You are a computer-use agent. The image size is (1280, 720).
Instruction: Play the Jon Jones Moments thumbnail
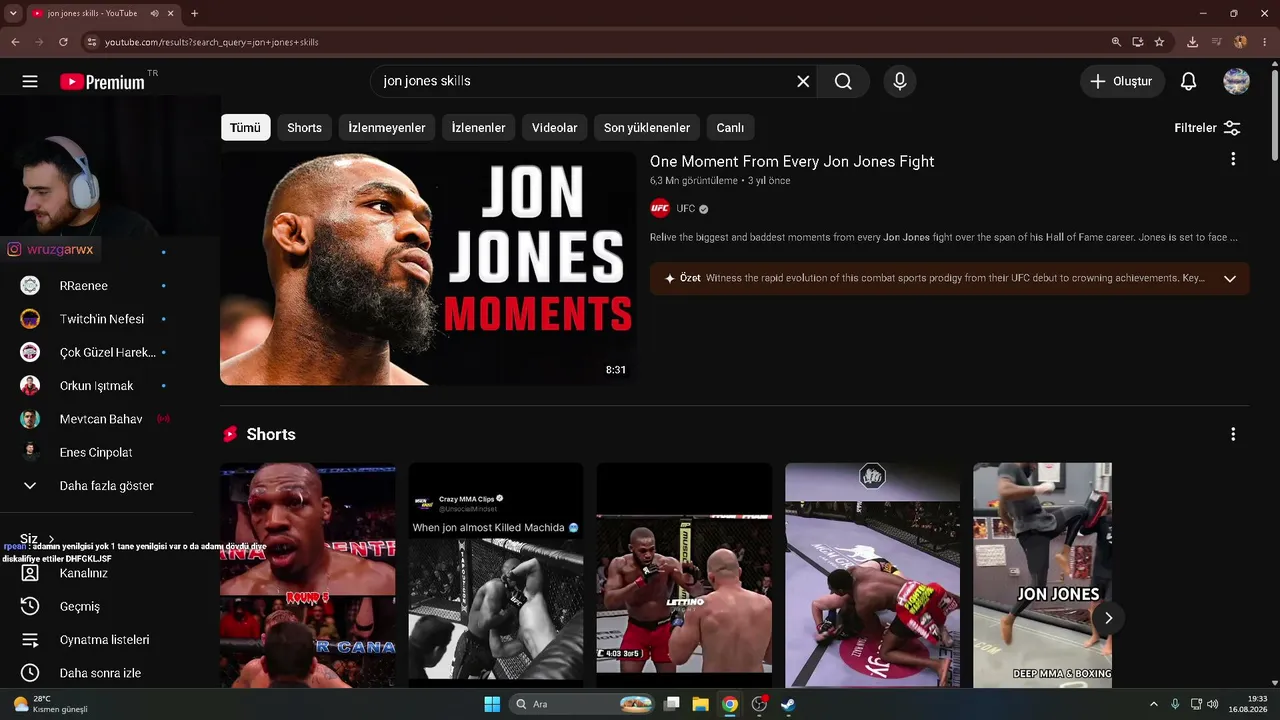428,267
